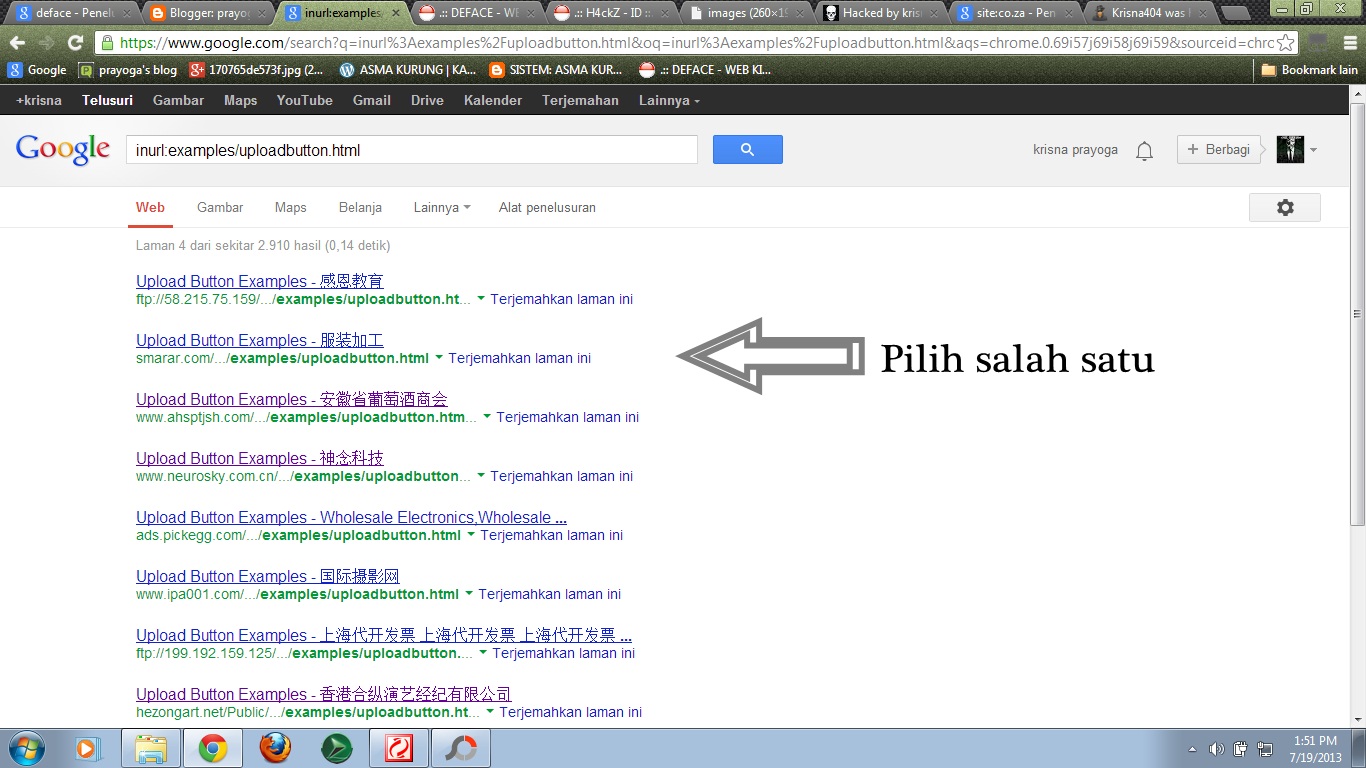Open the Google notifications bell
Viewport: 1366px width, 768px height.
click(x=1145, y=151)
